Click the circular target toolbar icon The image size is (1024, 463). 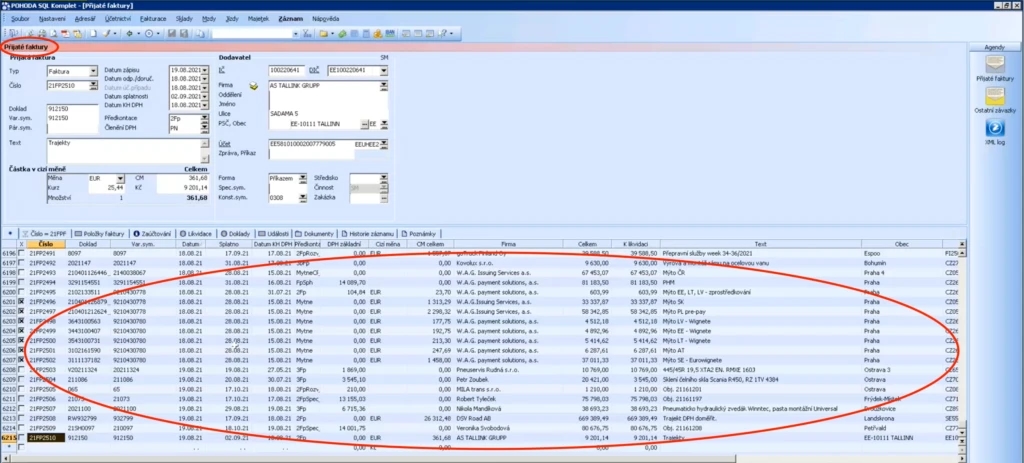(x=149, y=33)
